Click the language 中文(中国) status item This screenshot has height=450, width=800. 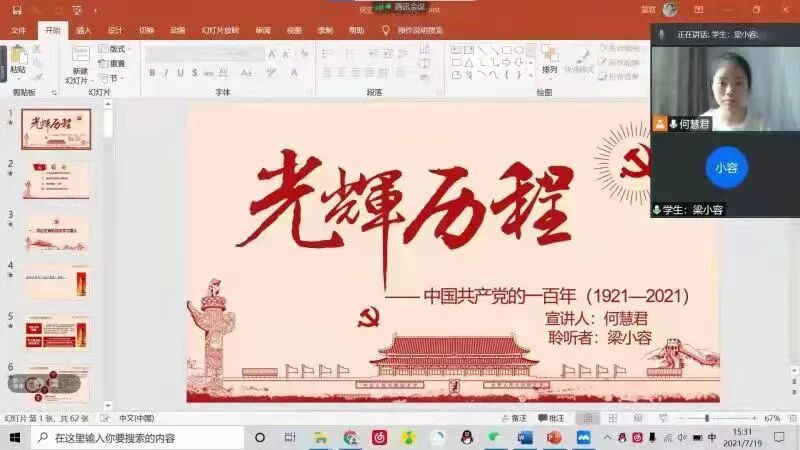(137, 418)
